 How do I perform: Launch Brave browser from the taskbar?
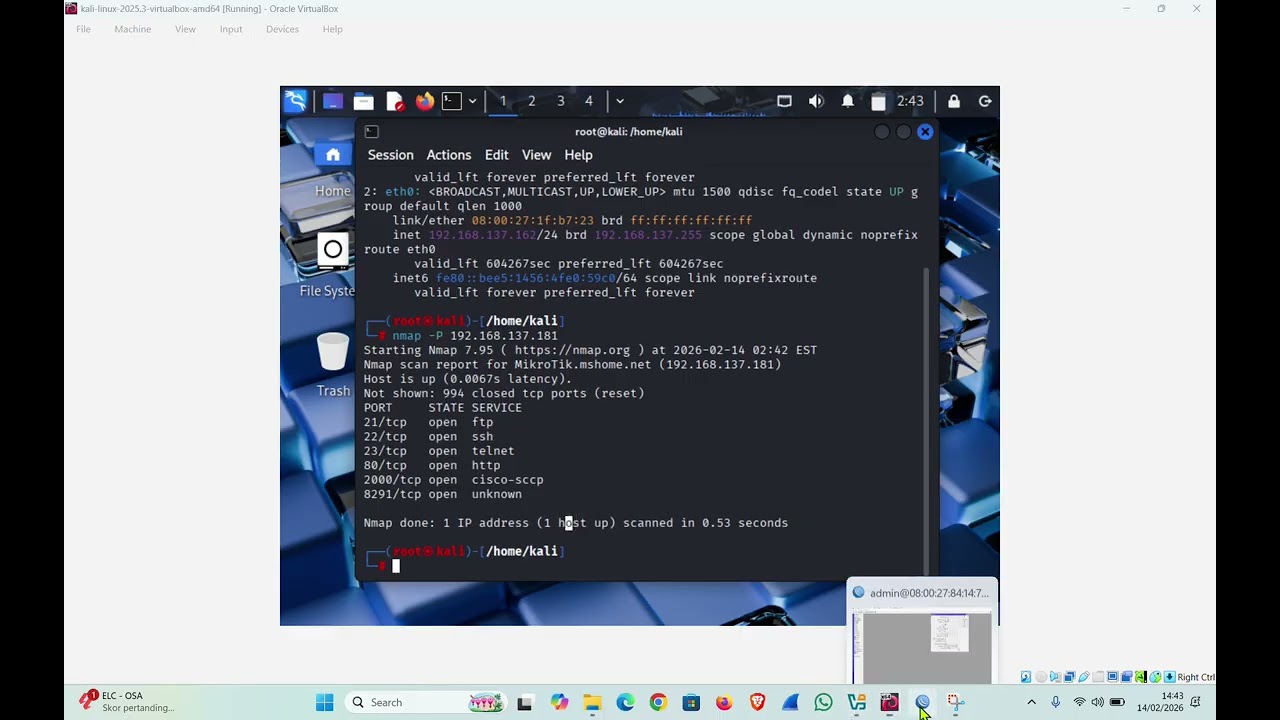point(757,703)
